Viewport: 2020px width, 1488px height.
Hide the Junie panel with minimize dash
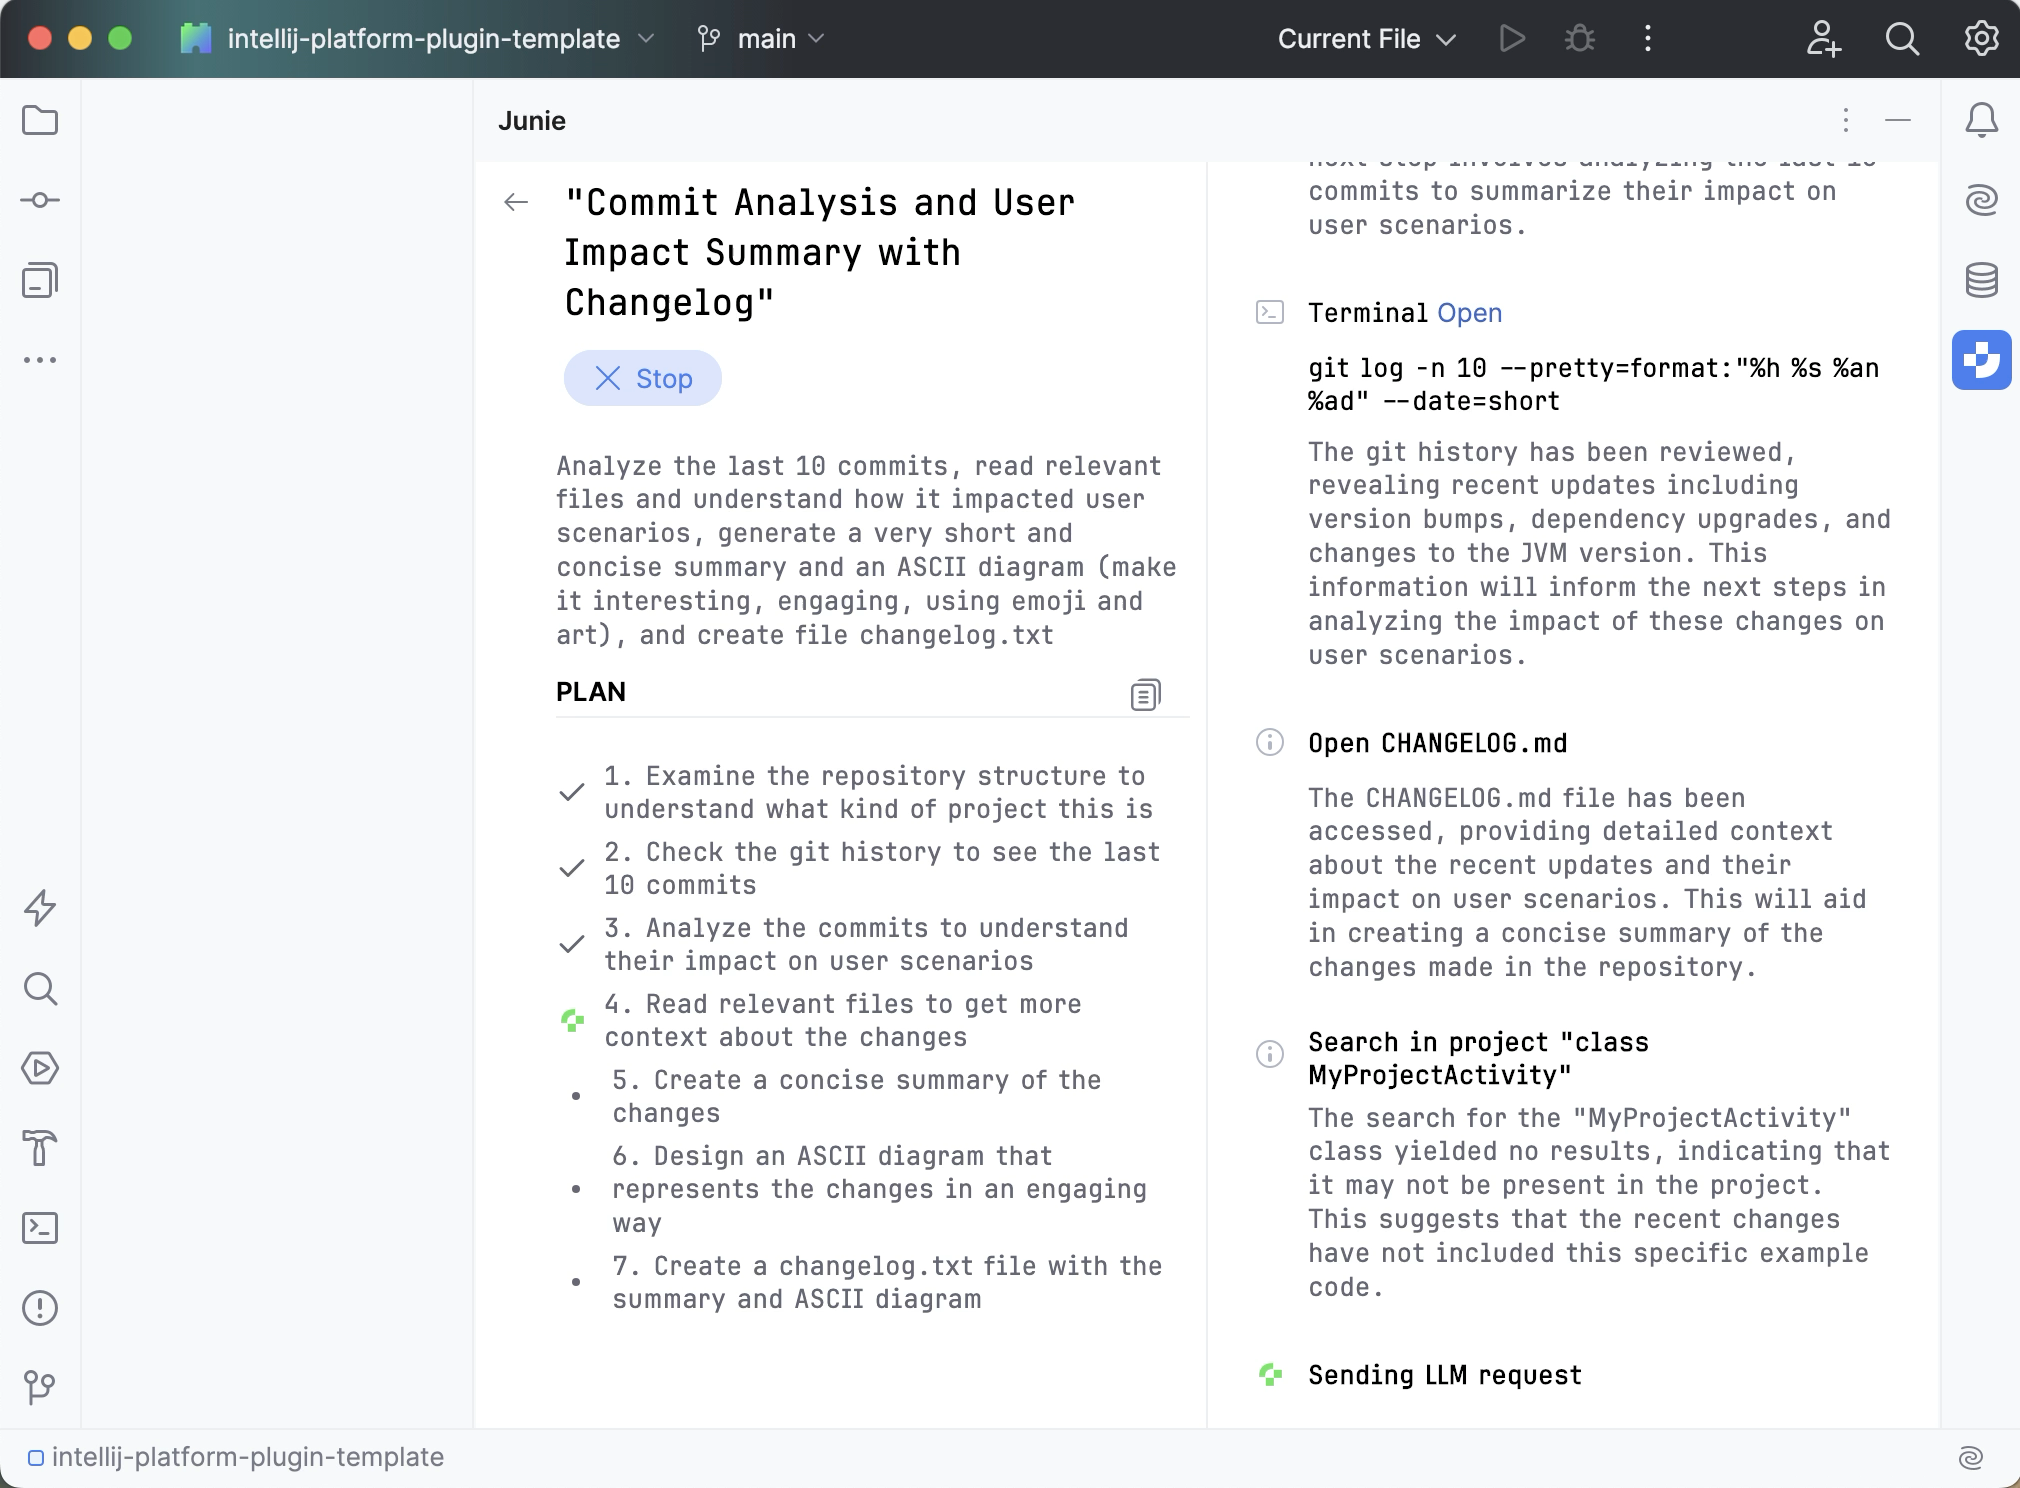(1897, 121)
